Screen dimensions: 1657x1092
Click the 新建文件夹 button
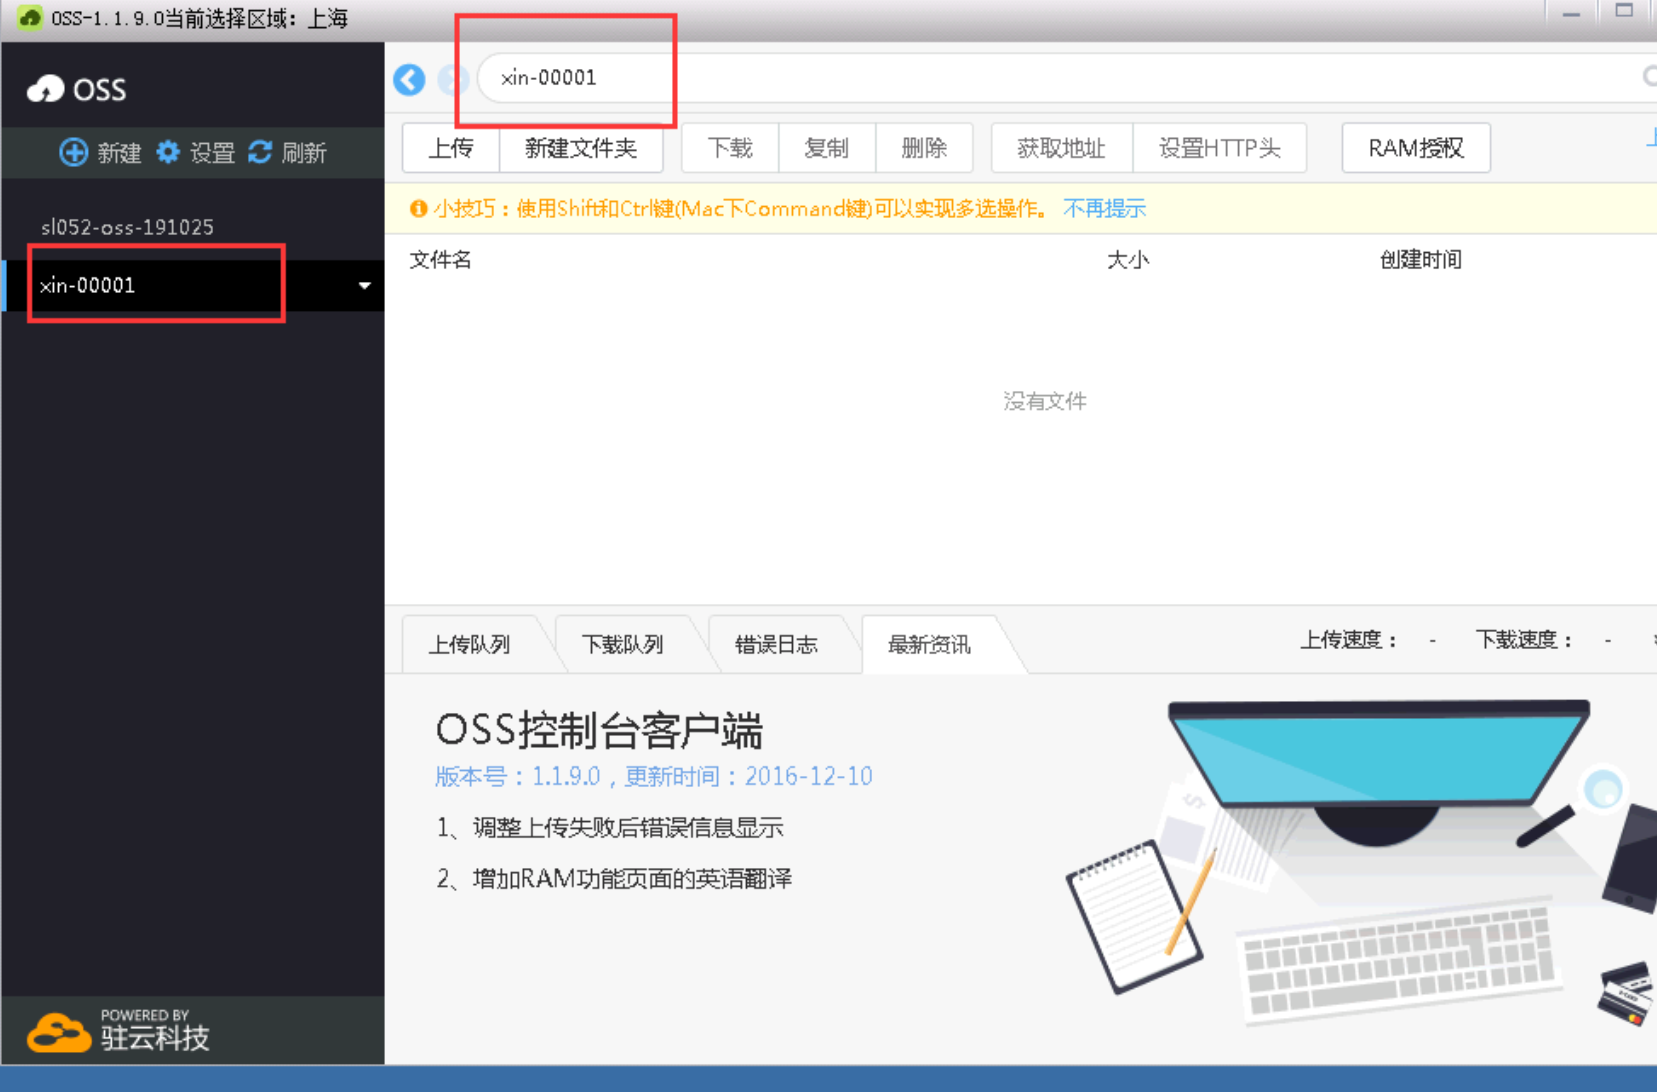tap(581, 148)
